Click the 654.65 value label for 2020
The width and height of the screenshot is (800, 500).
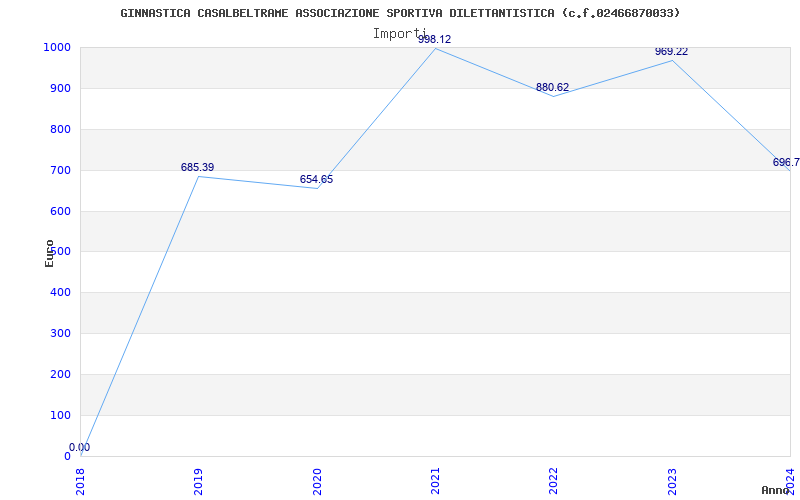click(x=316, y=180)
